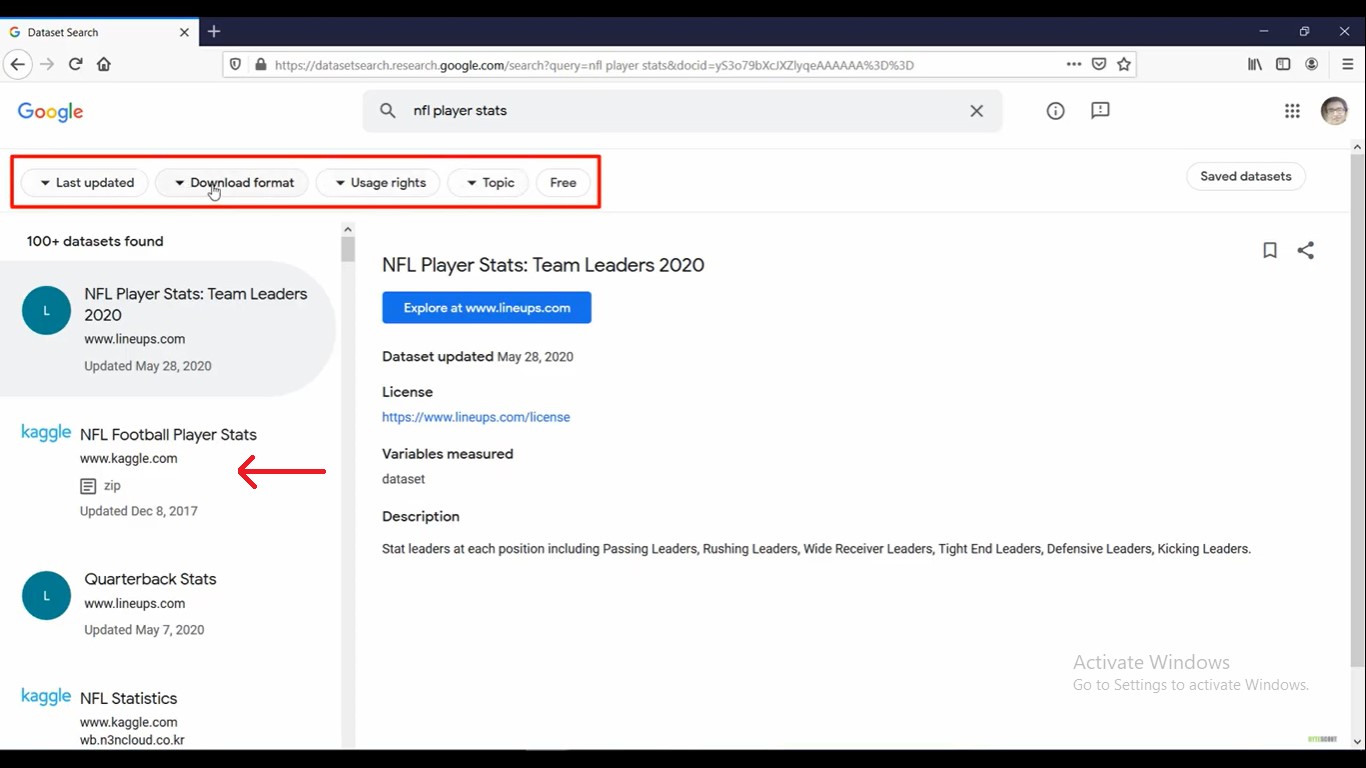The width and height of the screenshot is (1366, 768).
Task: Click the tracking protection shield icon
Action: pyautogui.click(x=236, y=65)
